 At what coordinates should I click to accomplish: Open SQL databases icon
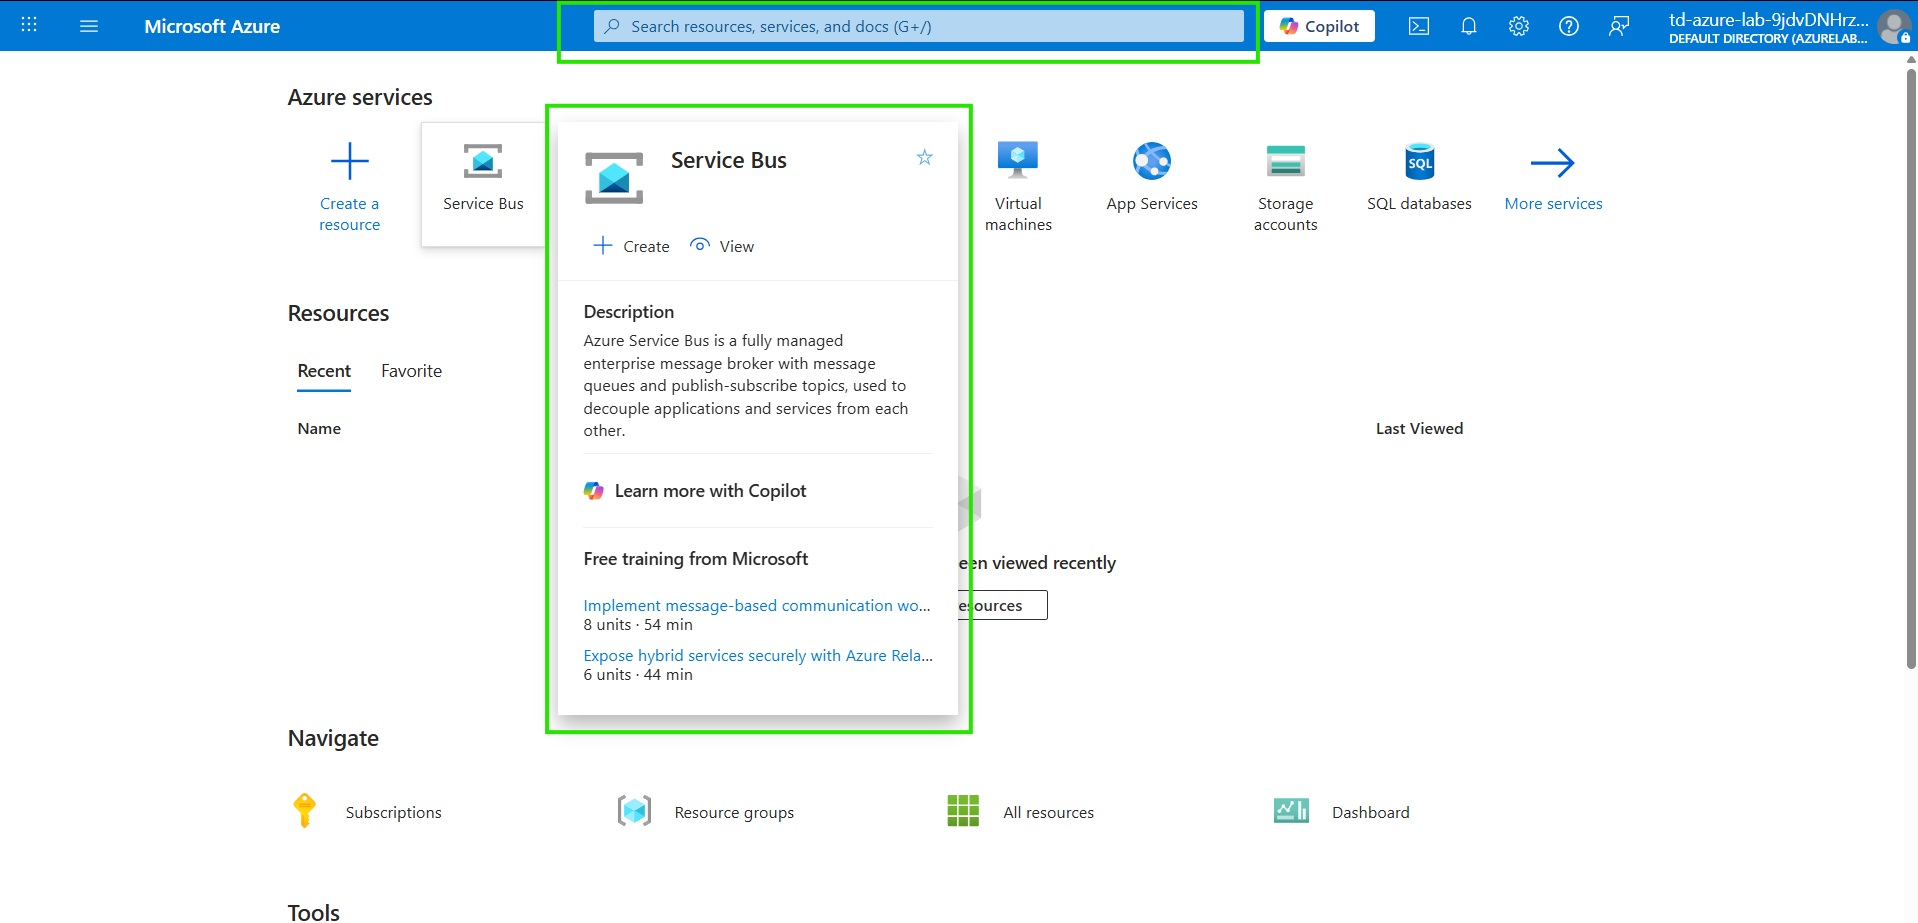coord(1419,161)
